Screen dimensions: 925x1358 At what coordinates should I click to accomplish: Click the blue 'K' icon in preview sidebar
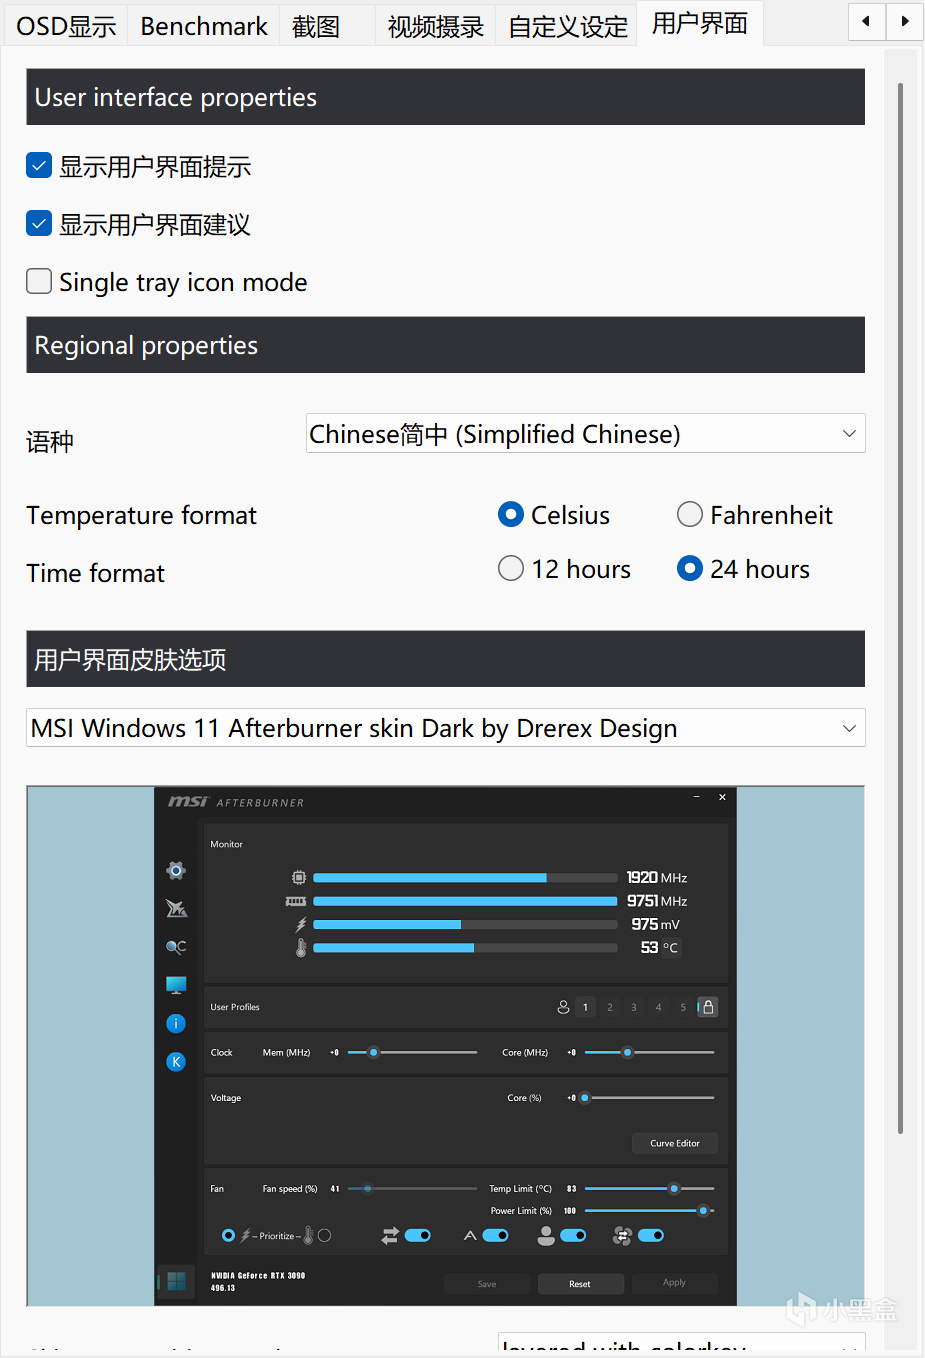pos(176,1062)
